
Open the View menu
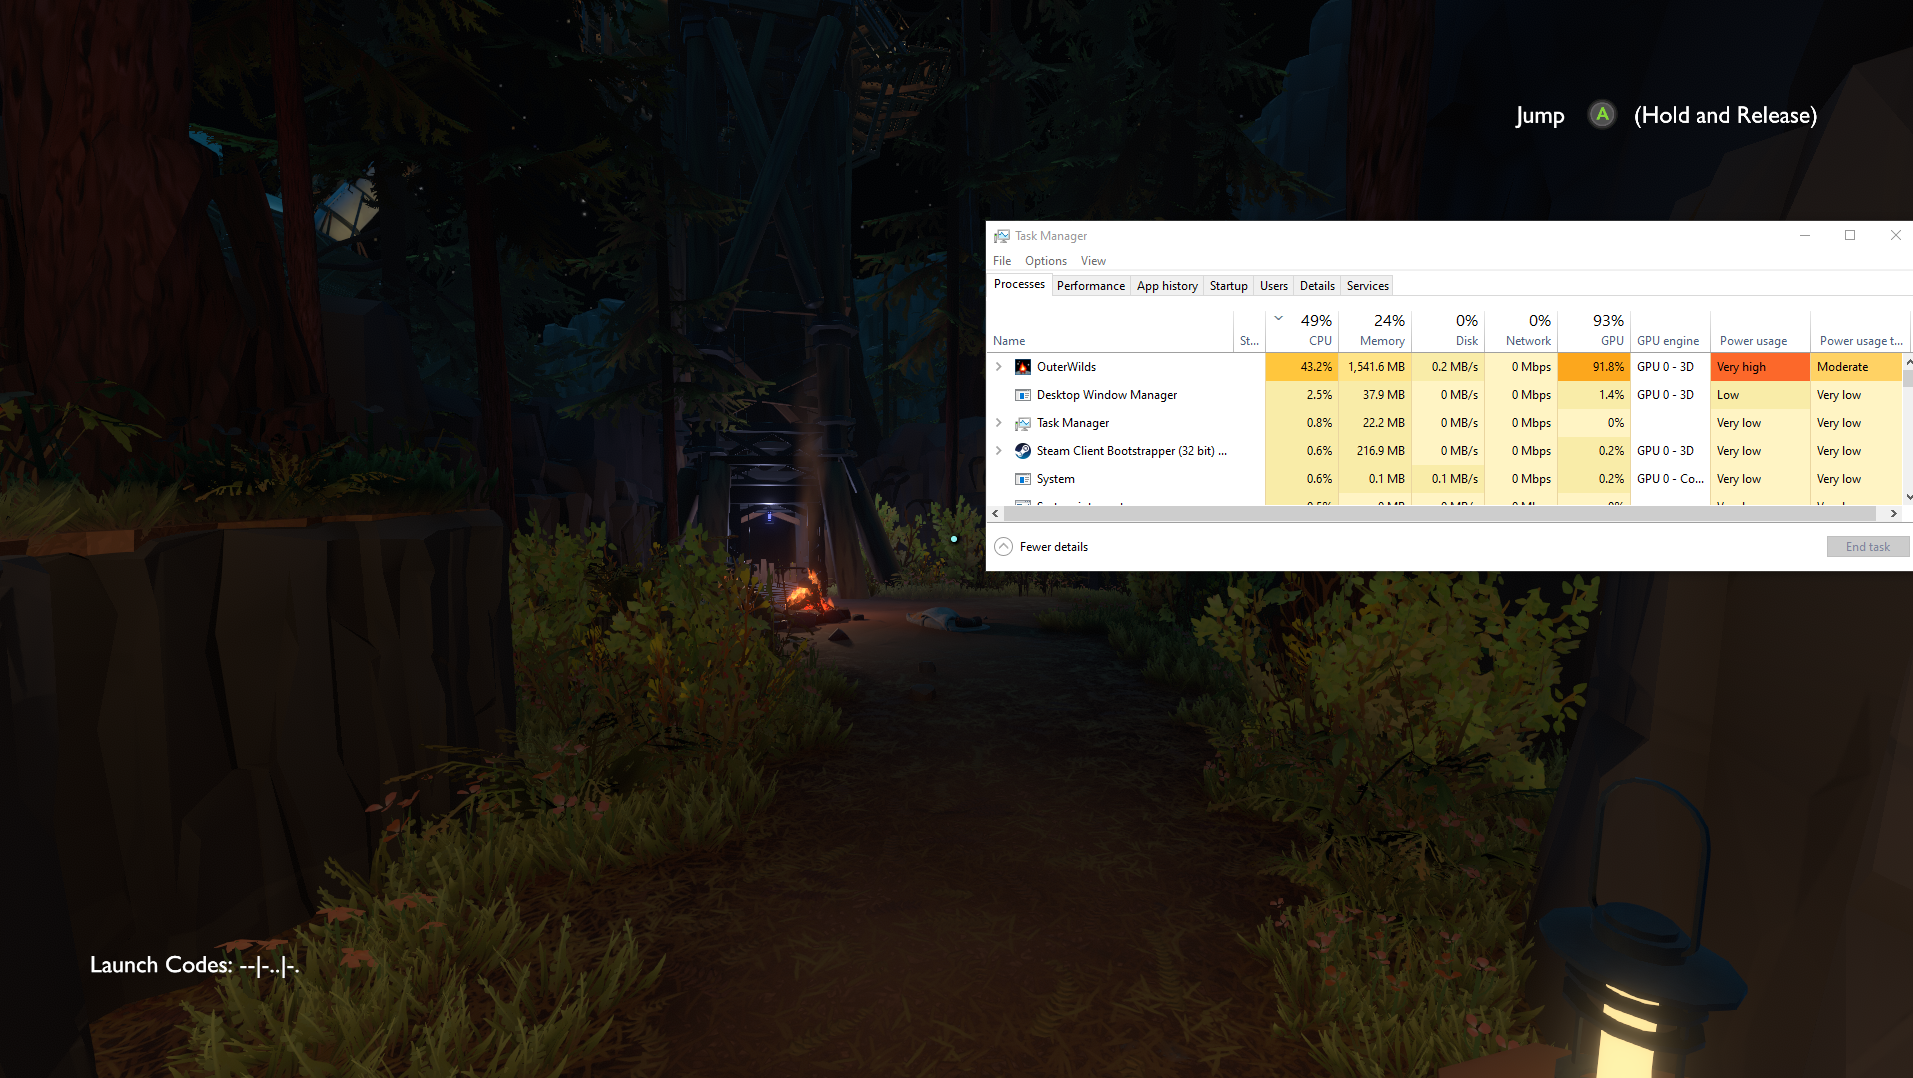[1093, 261]
